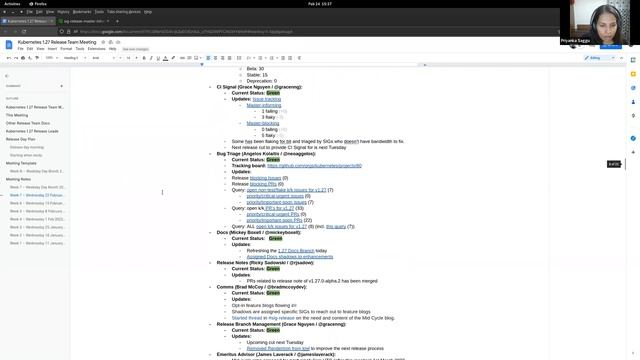Click the Google Docs home icon
Viewport: 640px width, 360px height.
(x=9, y=44)
